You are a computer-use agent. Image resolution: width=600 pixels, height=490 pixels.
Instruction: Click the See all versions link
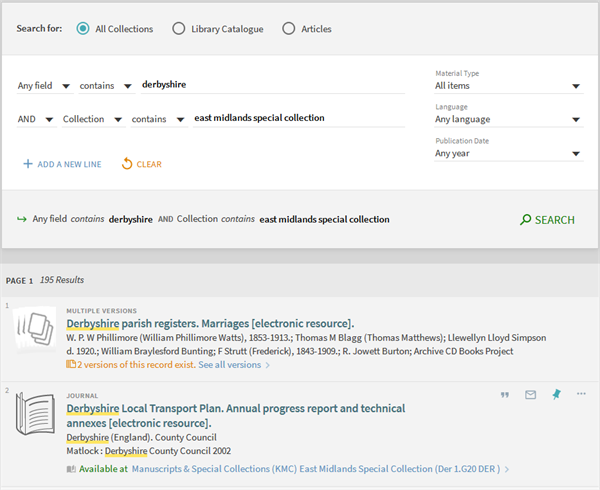click(x=233, y=365)
